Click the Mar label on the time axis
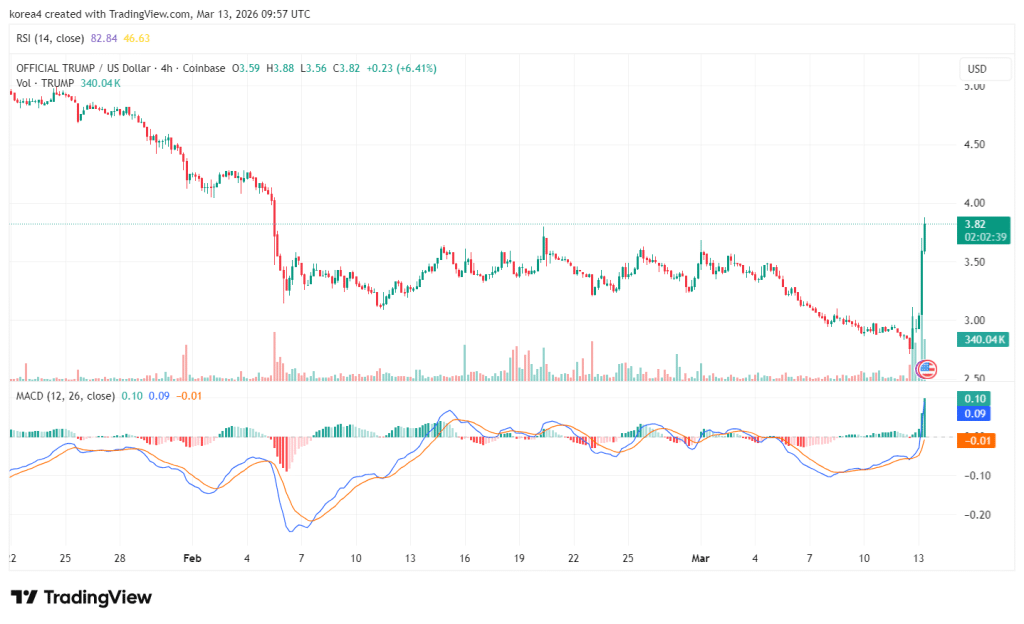 coord(700,558)
